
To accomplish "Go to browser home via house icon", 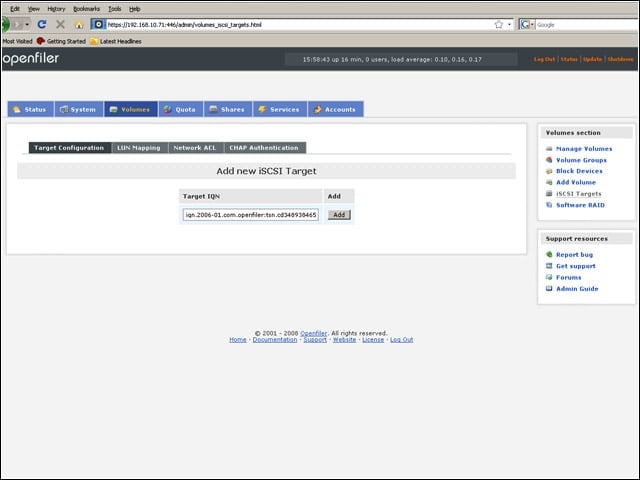I will (x=79, y=25).
